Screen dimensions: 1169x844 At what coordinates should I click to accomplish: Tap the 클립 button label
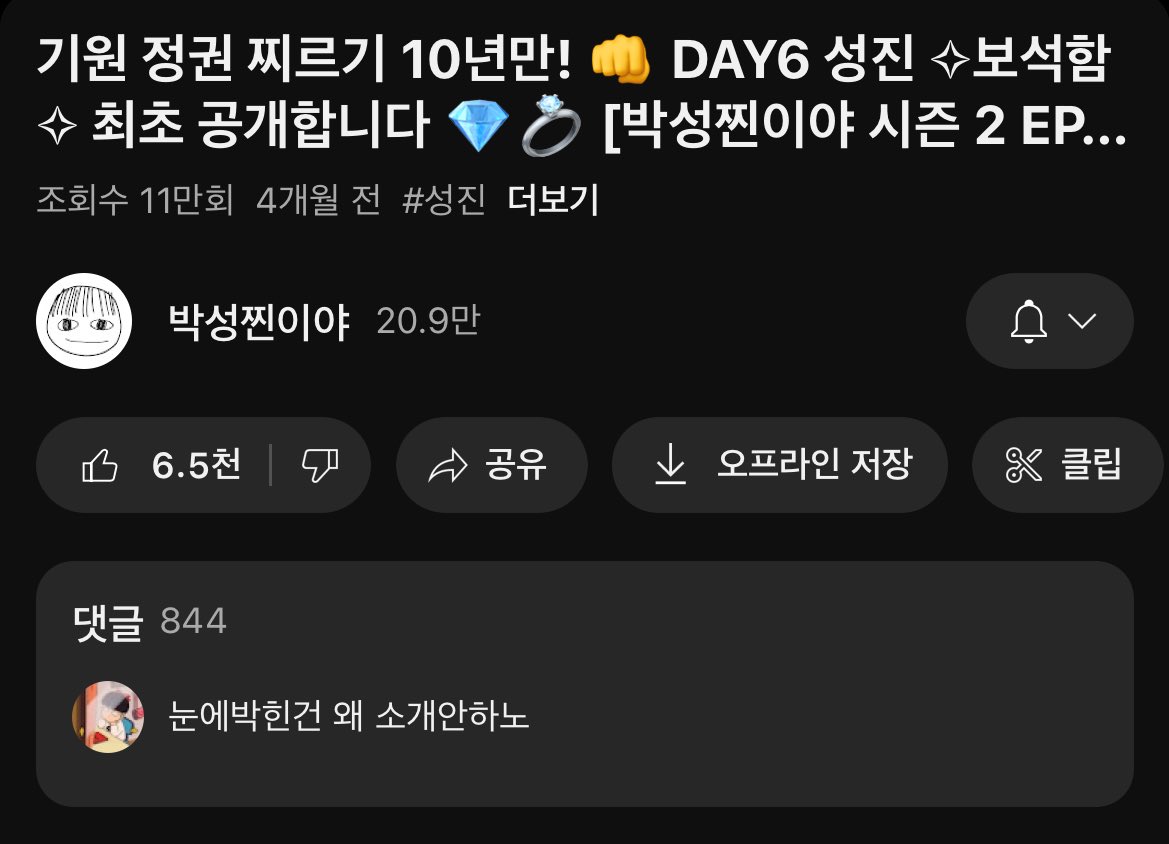[x=1091, y=464]
